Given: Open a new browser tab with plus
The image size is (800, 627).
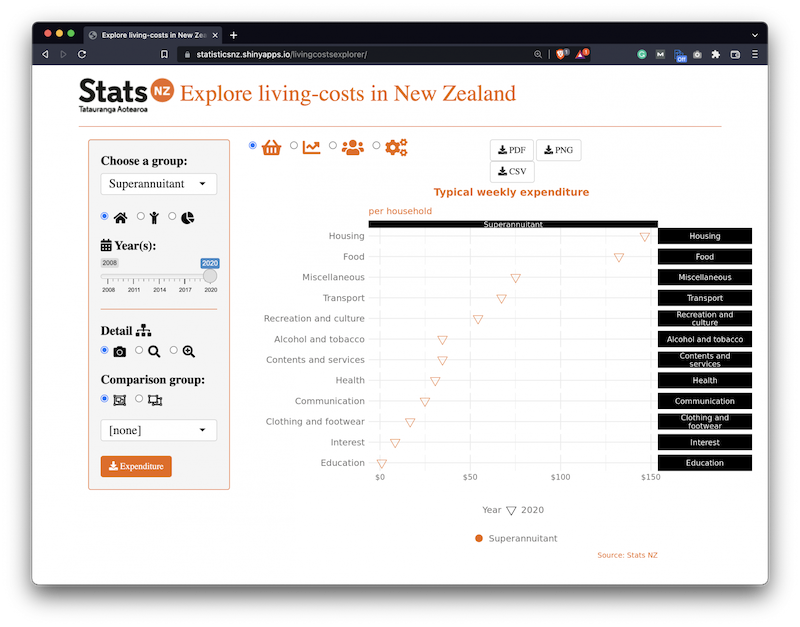Looking at the screenshot, I should (x=234, y=35).
